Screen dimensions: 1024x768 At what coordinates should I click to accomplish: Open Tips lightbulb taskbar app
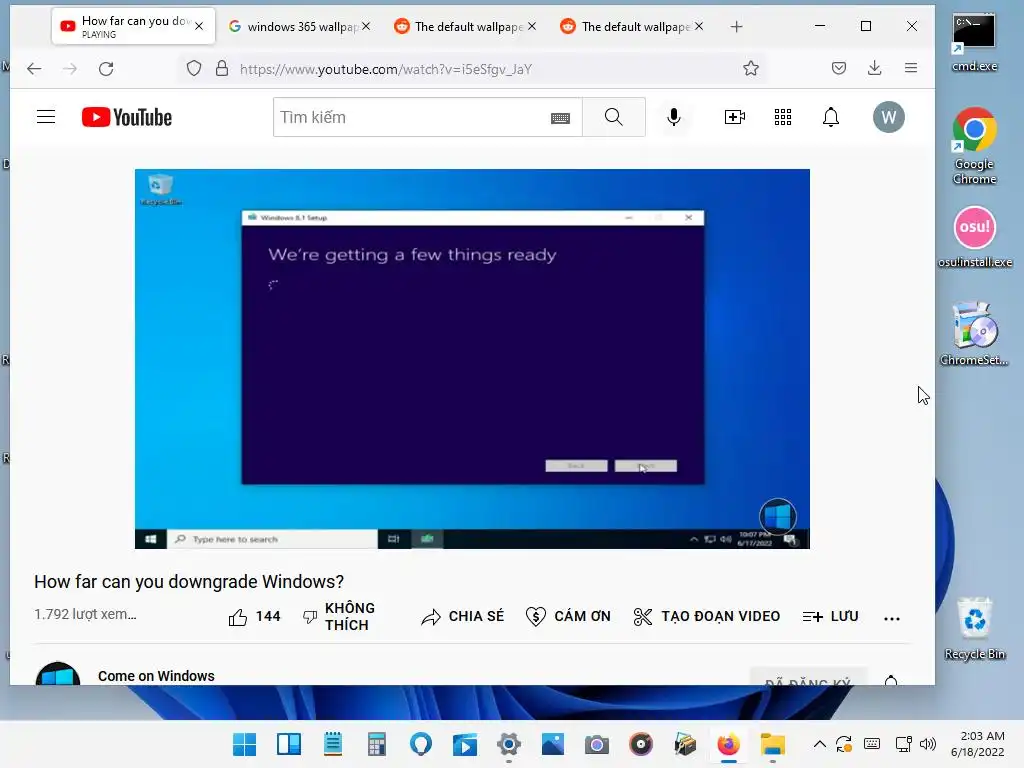(421, 744)
